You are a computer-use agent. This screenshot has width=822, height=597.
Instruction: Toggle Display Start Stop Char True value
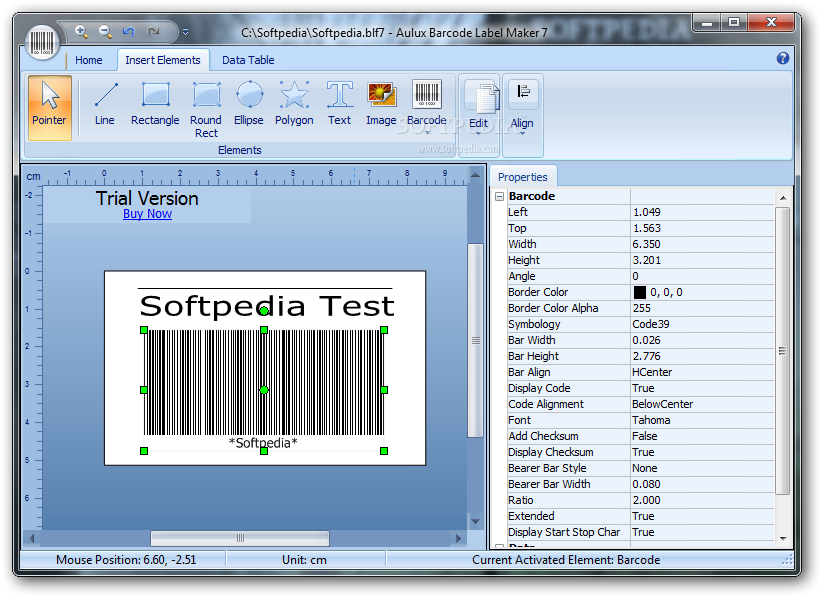pos(702,532)
